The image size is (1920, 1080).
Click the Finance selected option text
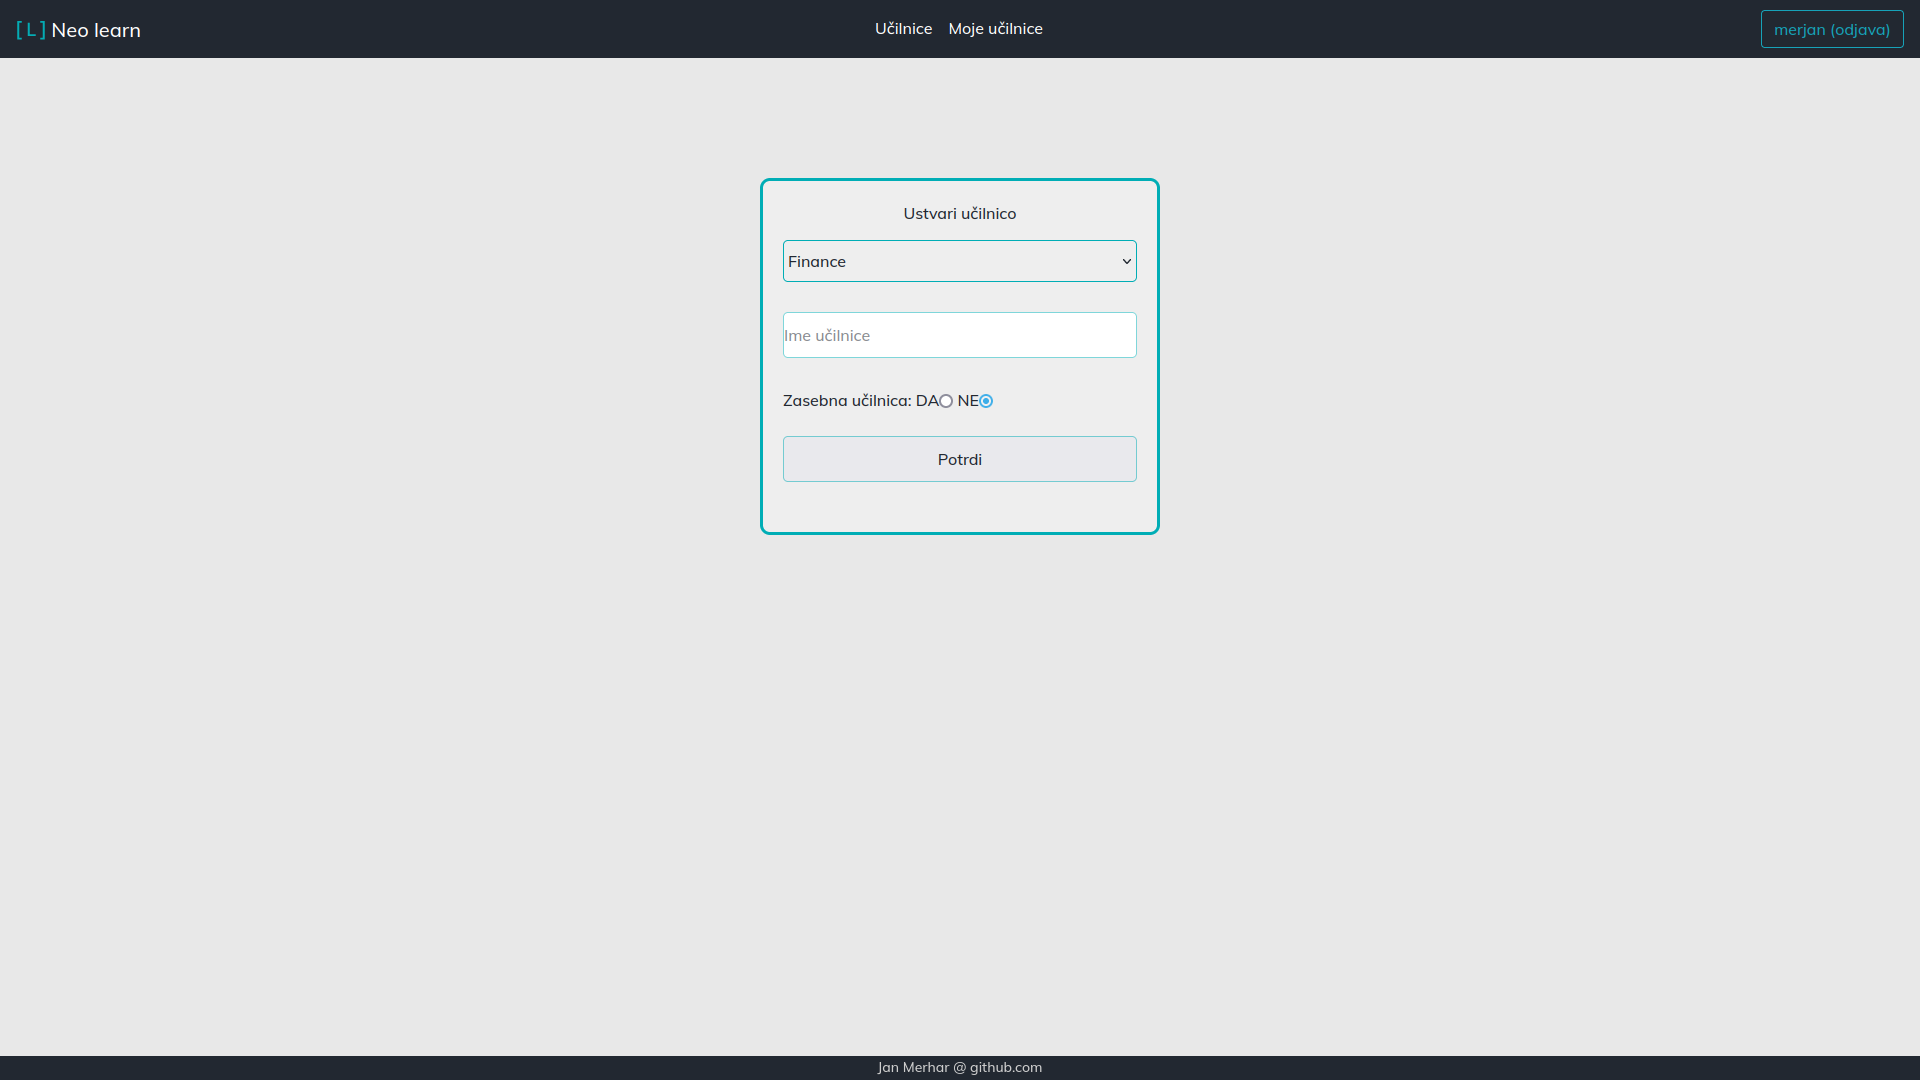click(x=817, y=261)
